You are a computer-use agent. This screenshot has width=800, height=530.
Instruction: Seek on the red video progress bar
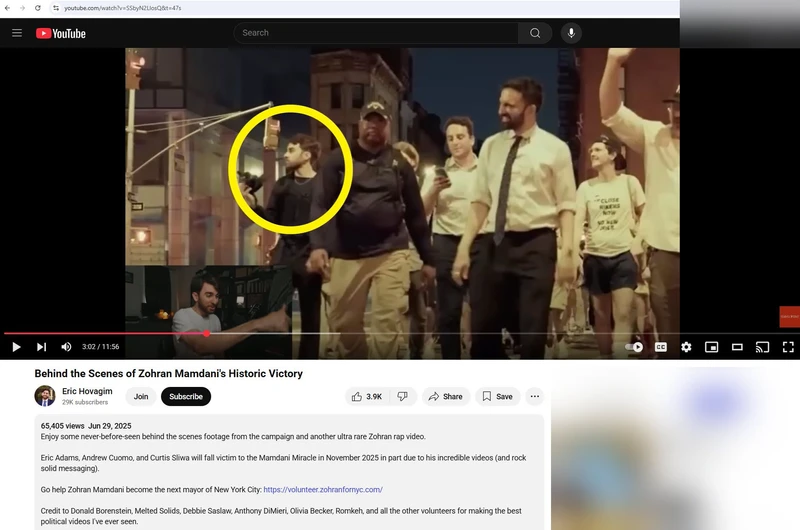[x=300, y=333]
